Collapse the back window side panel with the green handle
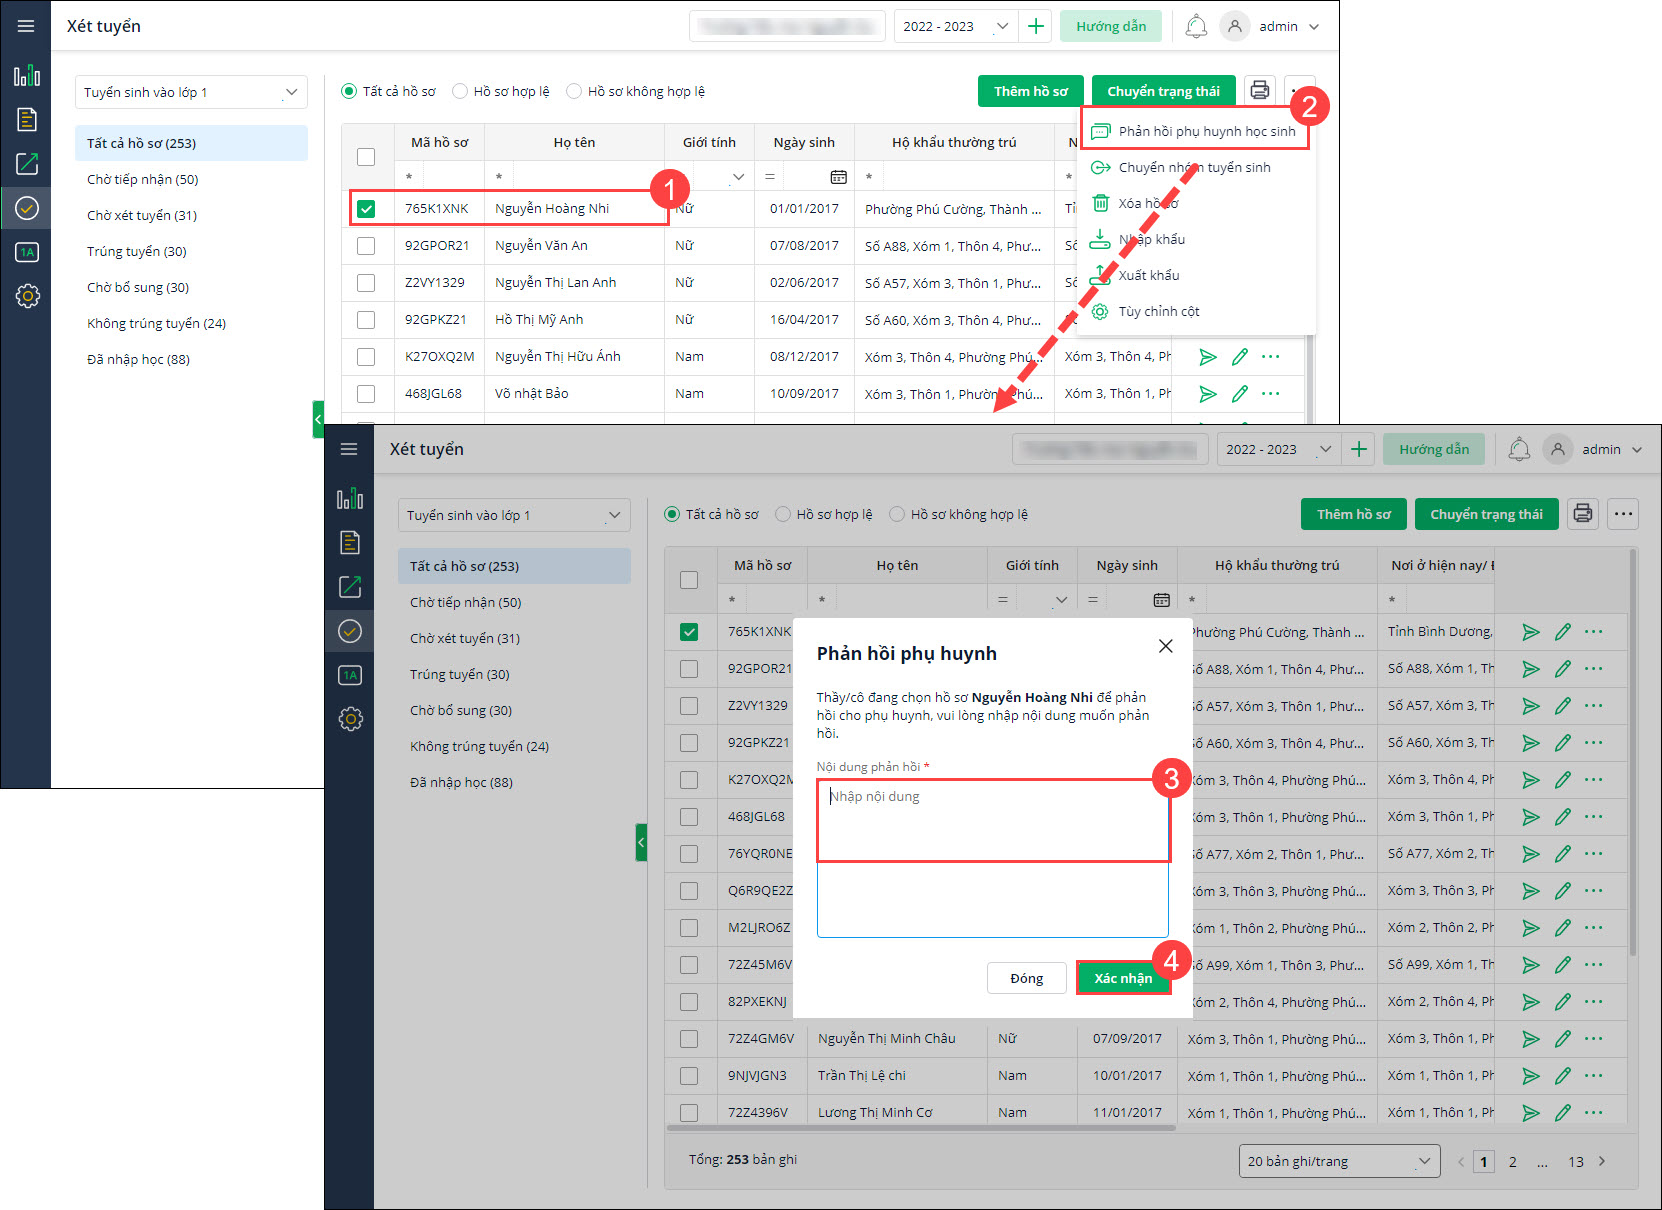Image resolution: width=1662 pixels, height=1210 pixels. pos(318,419)
